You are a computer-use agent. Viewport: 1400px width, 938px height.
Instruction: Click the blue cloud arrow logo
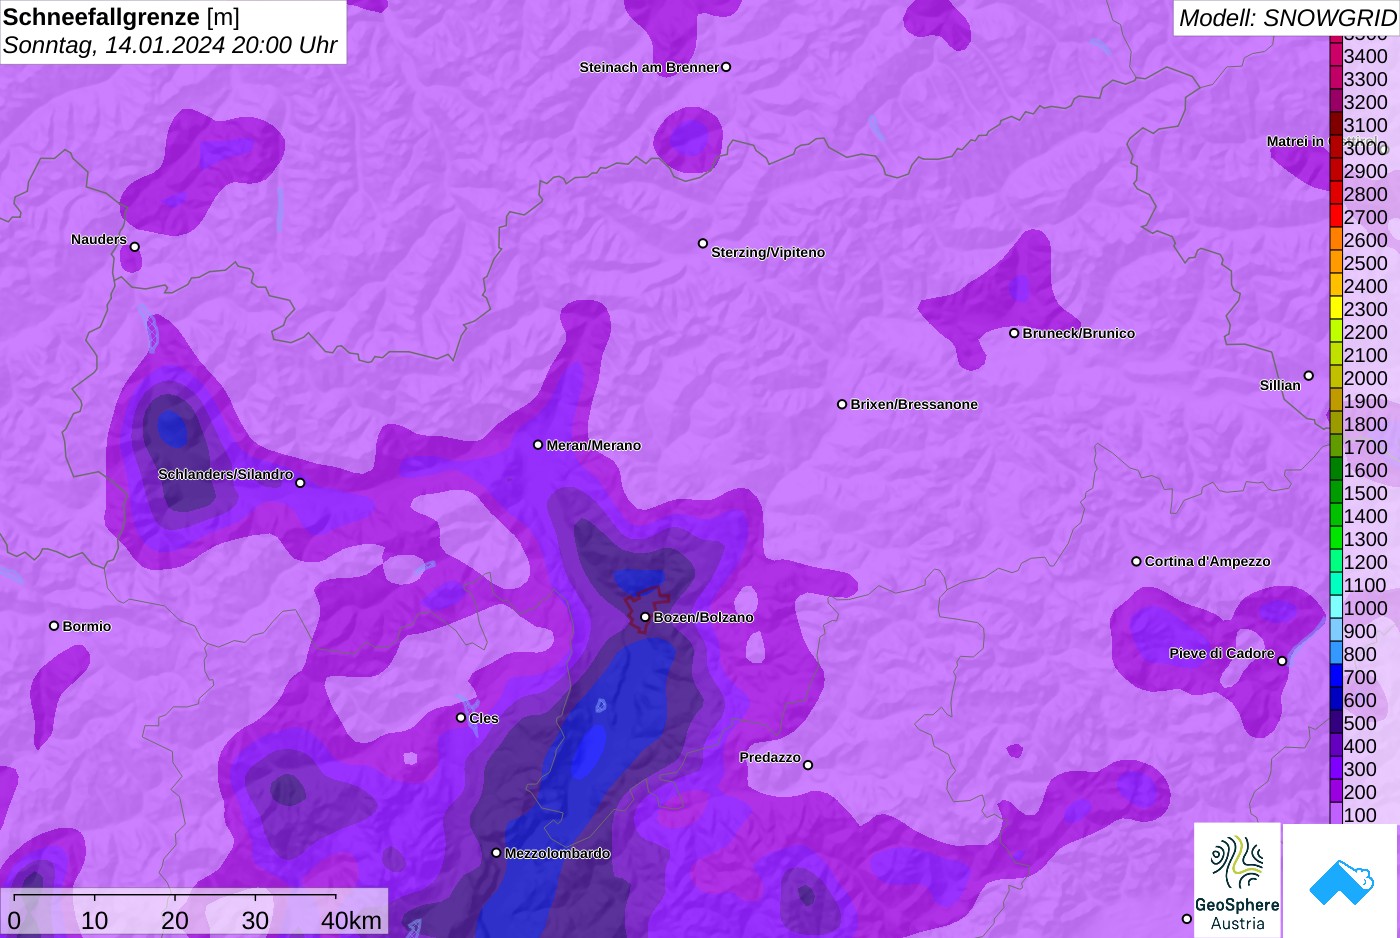(x=1341, y=882)
